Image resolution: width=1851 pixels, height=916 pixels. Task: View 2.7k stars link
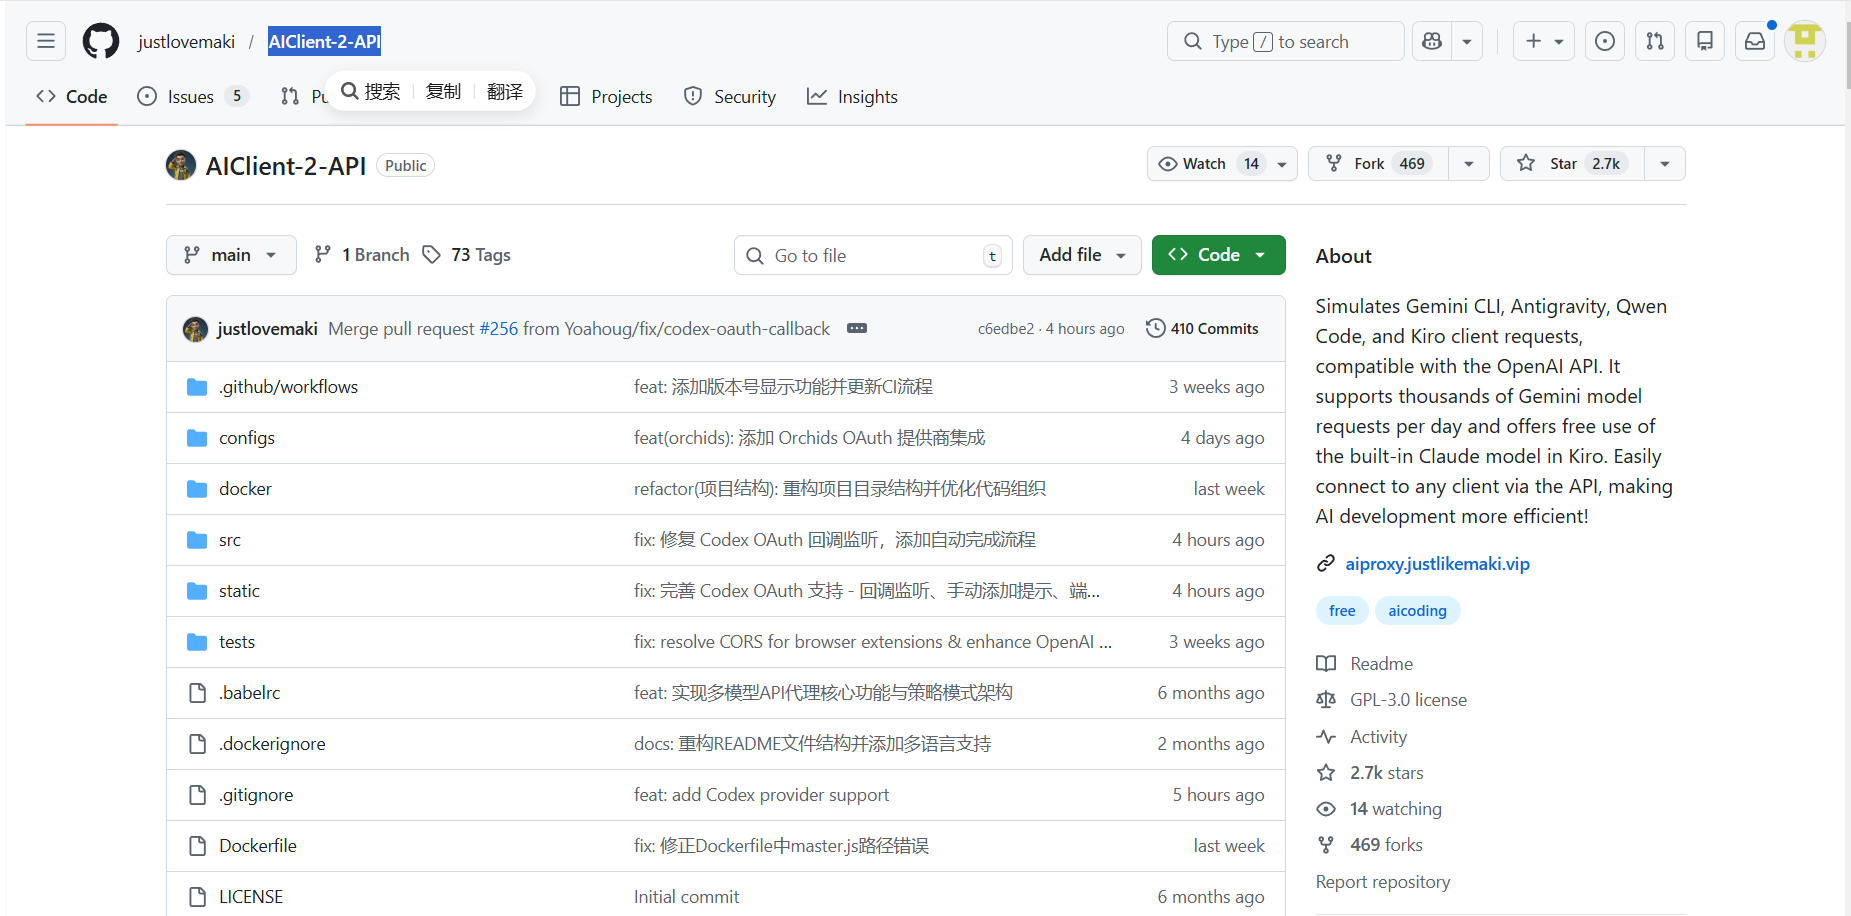click(1370, 773)
